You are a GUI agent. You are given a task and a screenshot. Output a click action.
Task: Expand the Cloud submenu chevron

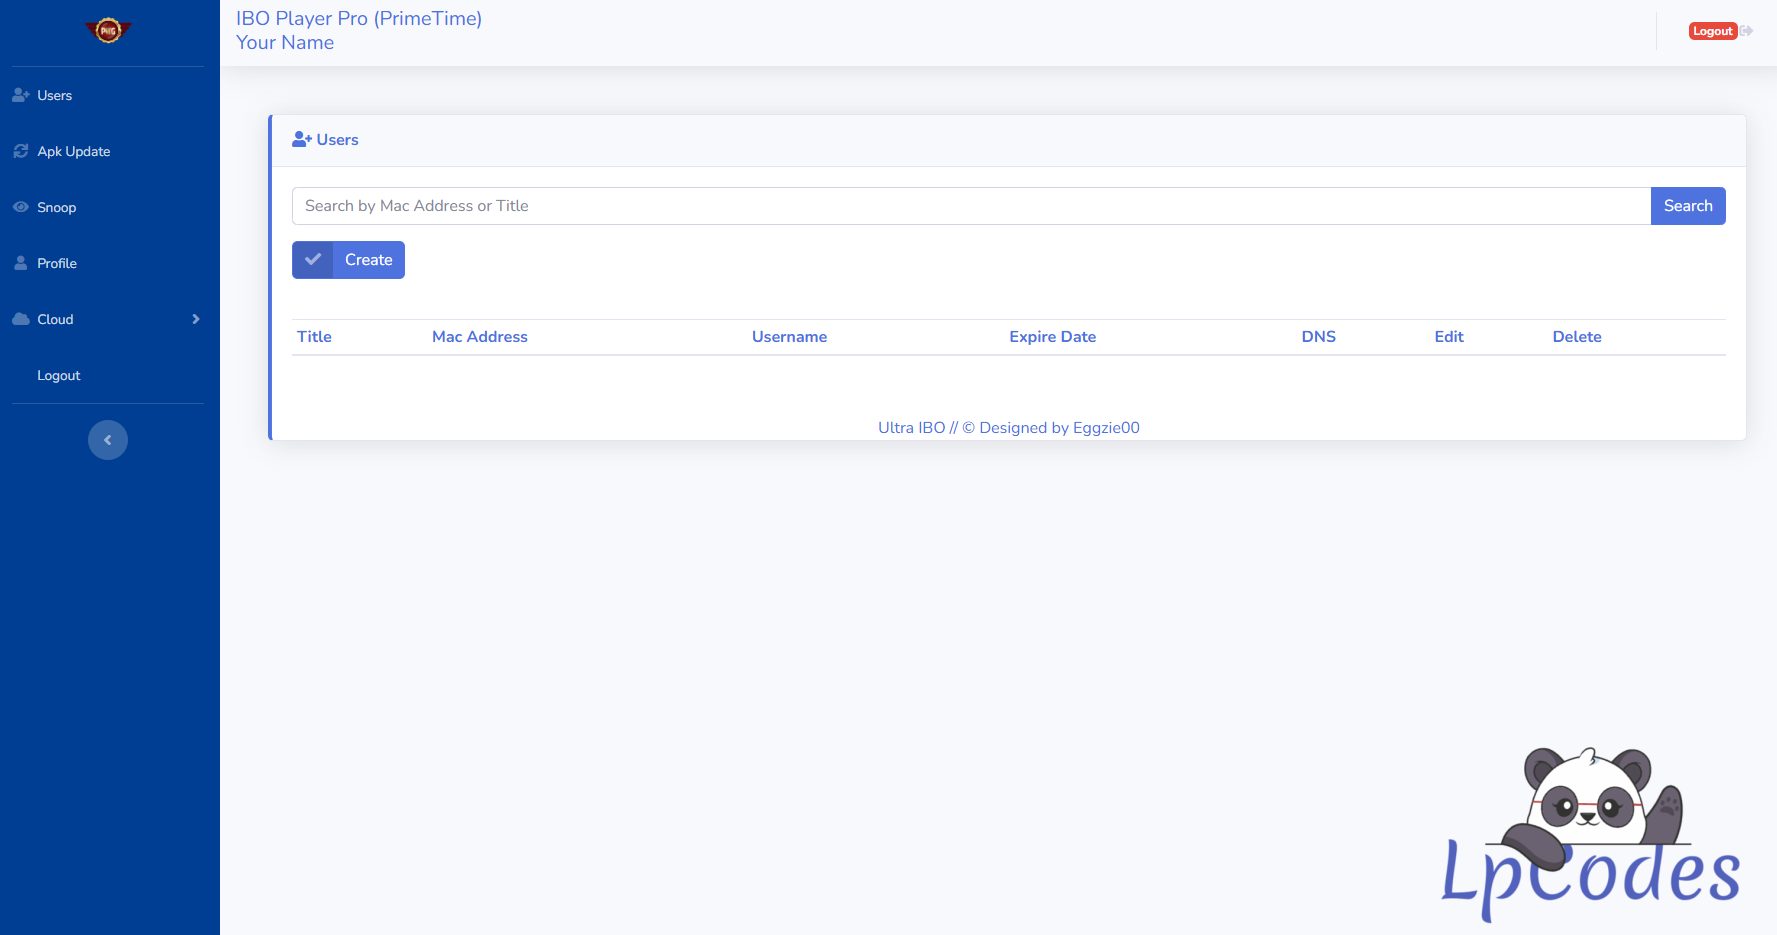click(196, 319)
